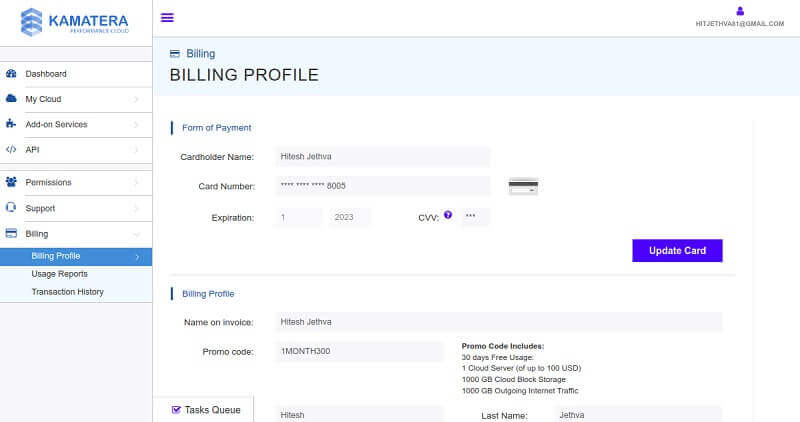
Task: Click the Add-on Services puzzle icon
Action: tap(11, 124)
